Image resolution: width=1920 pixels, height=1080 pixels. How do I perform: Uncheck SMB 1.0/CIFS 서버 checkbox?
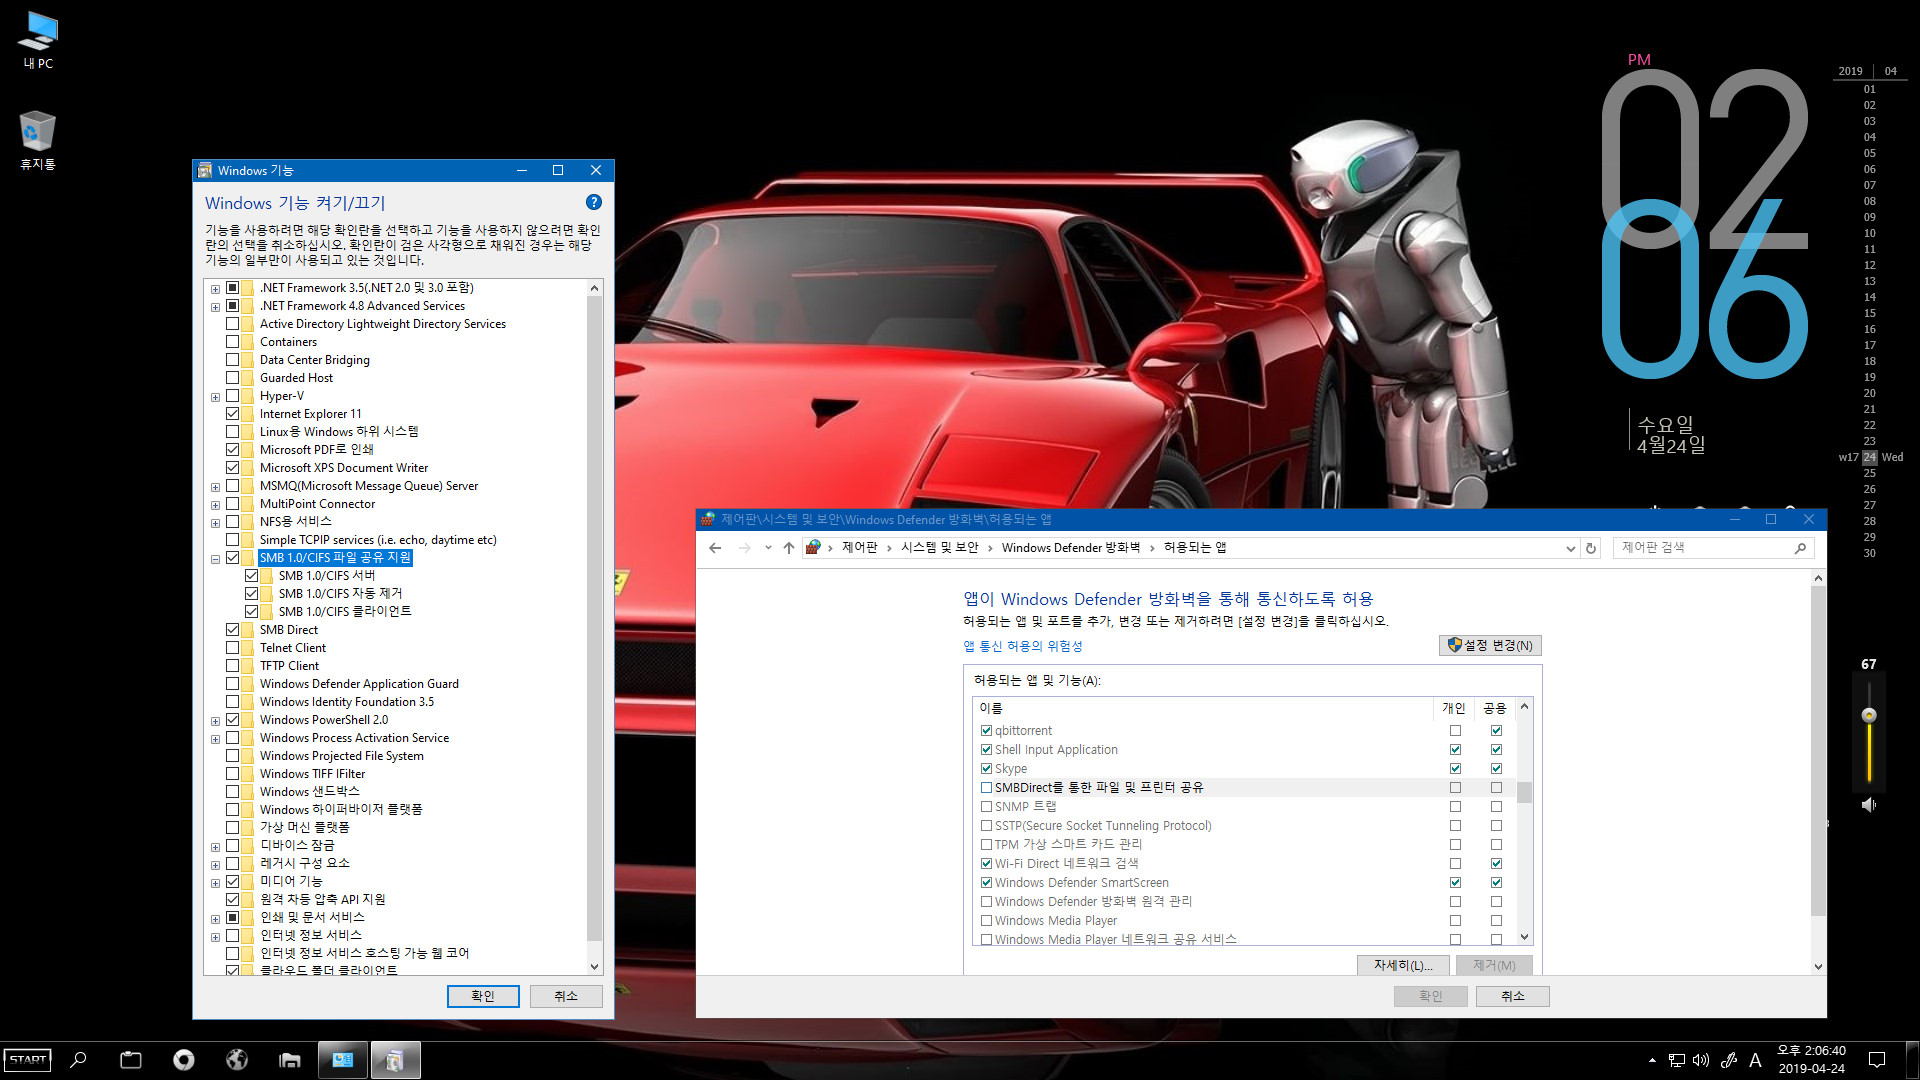[251, 576]
